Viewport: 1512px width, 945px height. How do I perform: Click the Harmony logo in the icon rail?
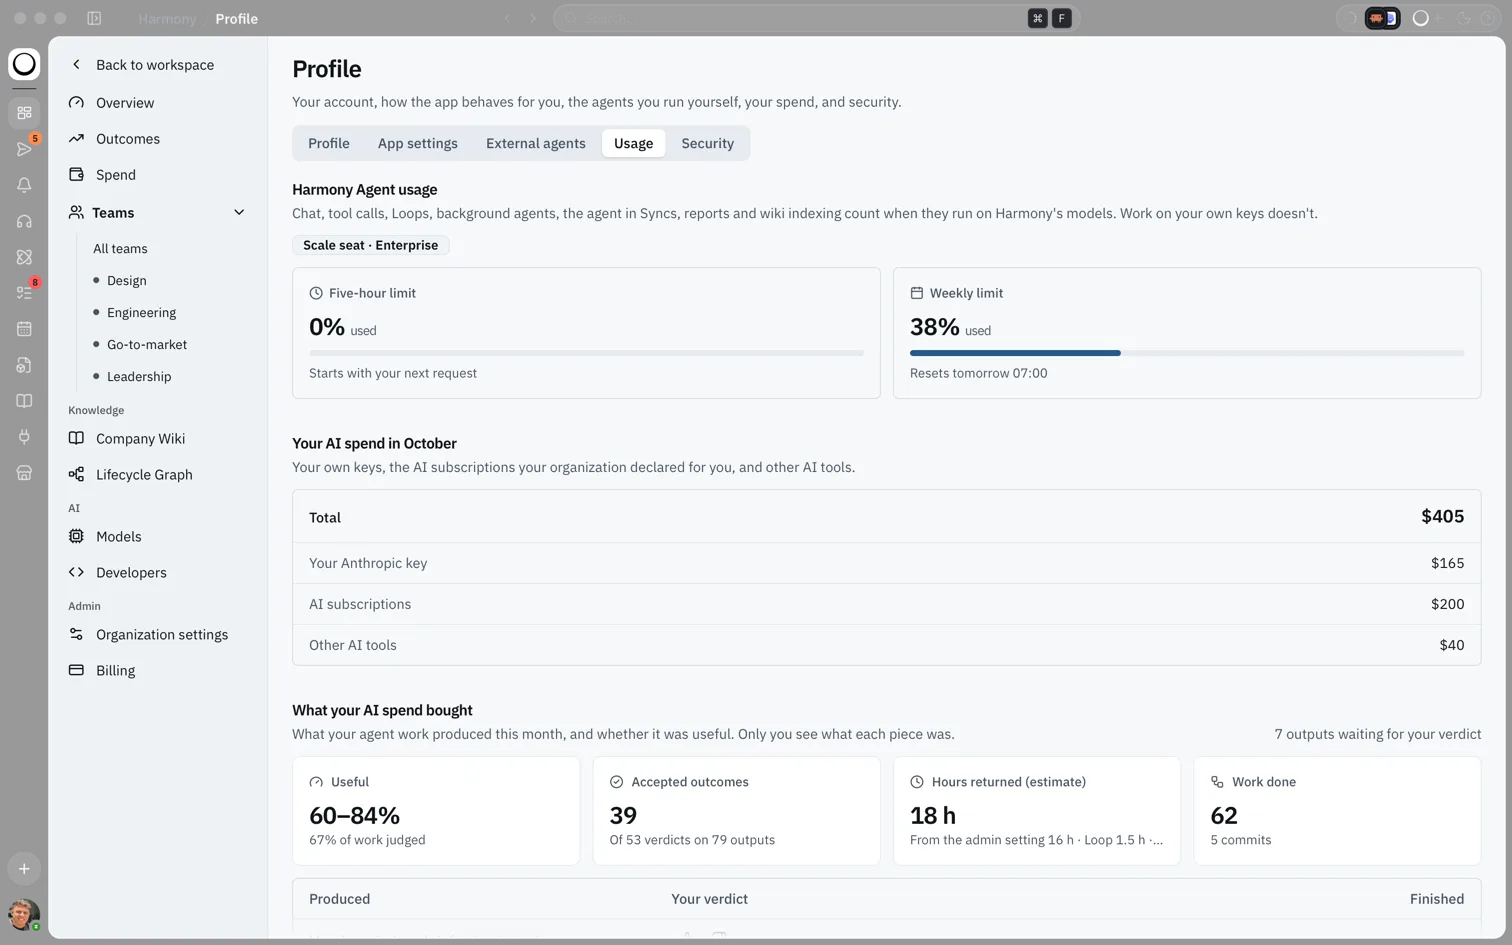coord(24,64)
